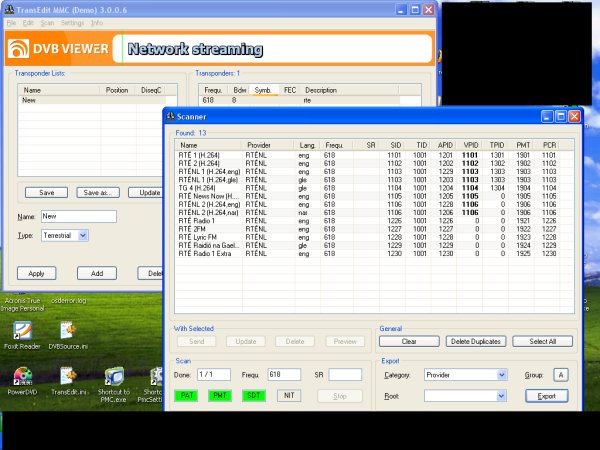The image size is (600, 450).
Task: Toggle the NIT scan option
Action: [289, 396]
